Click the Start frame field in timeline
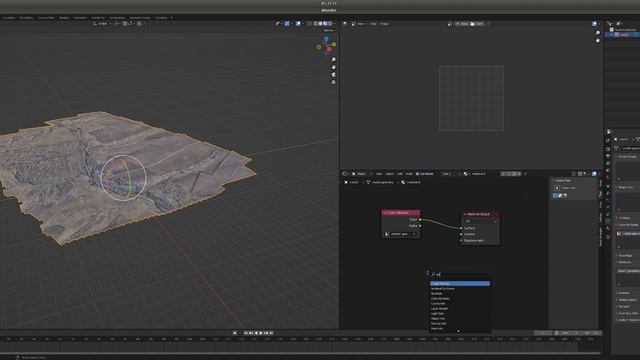This screenshot has height=360, width=640. (x=569, y=333)
